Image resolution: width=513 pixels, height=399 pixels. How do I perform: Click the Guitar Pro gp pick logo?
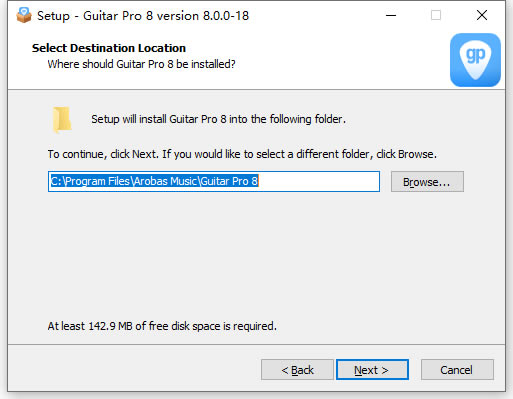coord(475,60)
